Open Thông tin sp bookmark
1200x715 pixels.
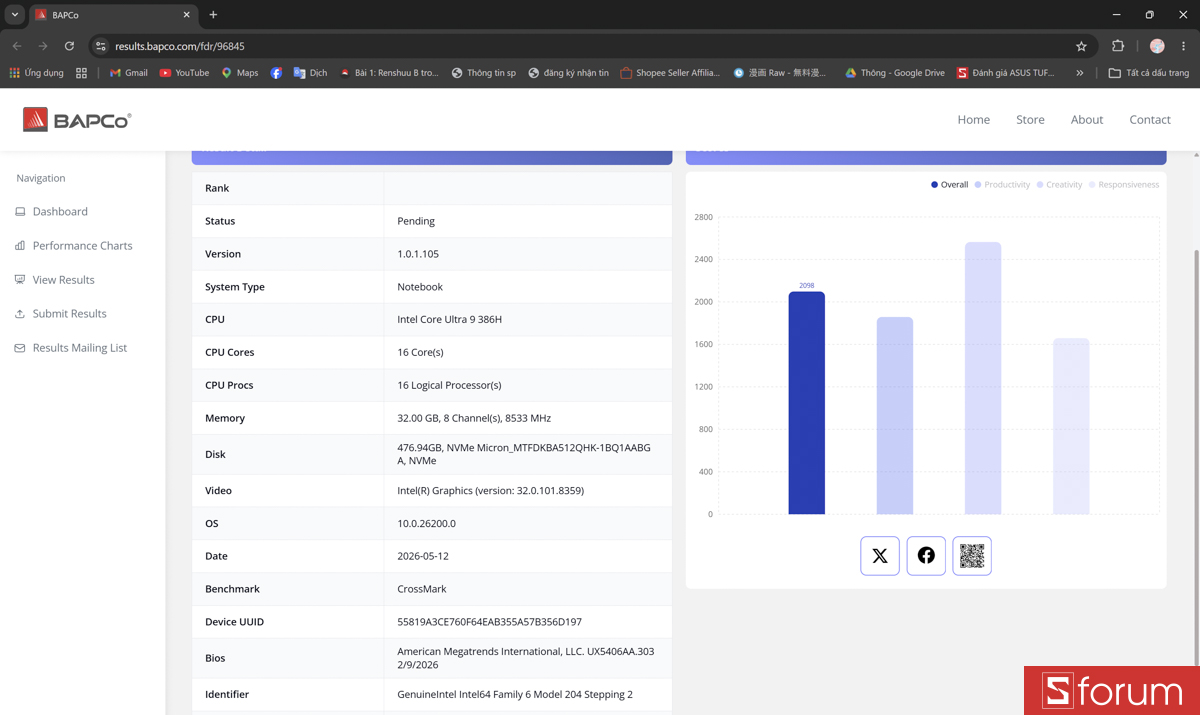coord(484,73)
